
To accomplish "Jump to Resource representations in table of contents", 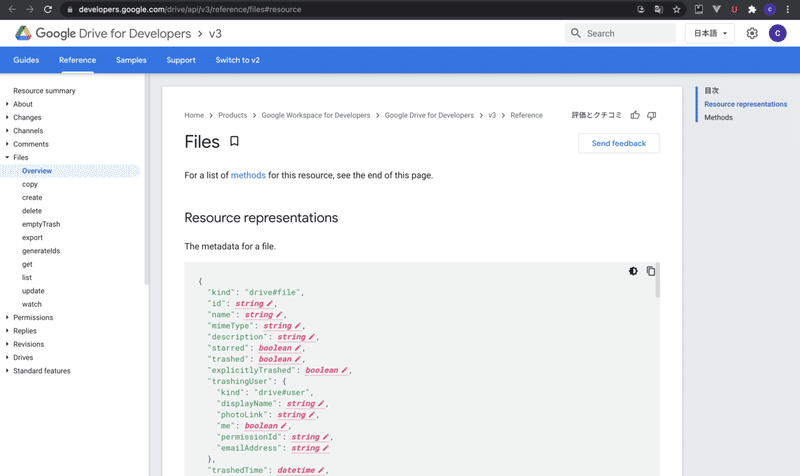I will (x=745, y=104).
